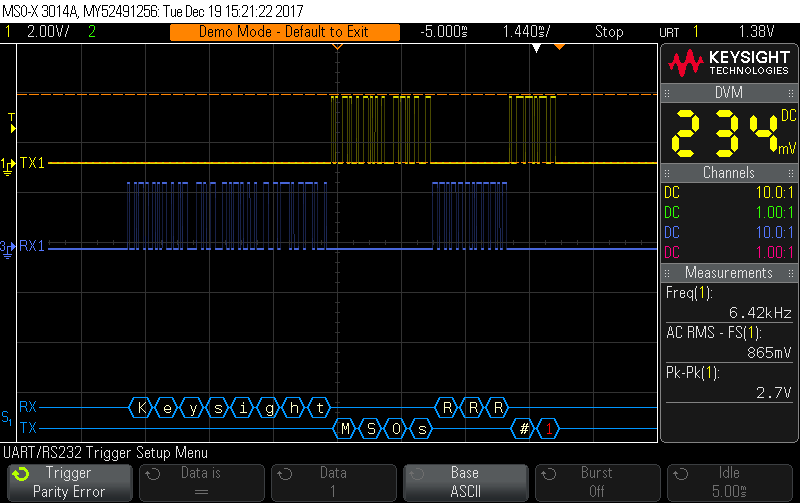Select channel 2 indicator in top bar
Screen dimensions: 800x503
92,32
